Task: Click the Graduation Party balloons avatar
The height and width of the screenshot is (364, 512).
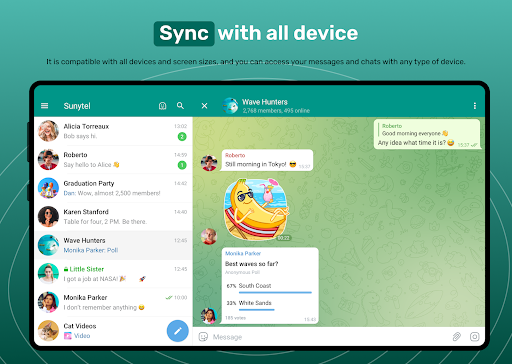Action: (x=48, y=188)
